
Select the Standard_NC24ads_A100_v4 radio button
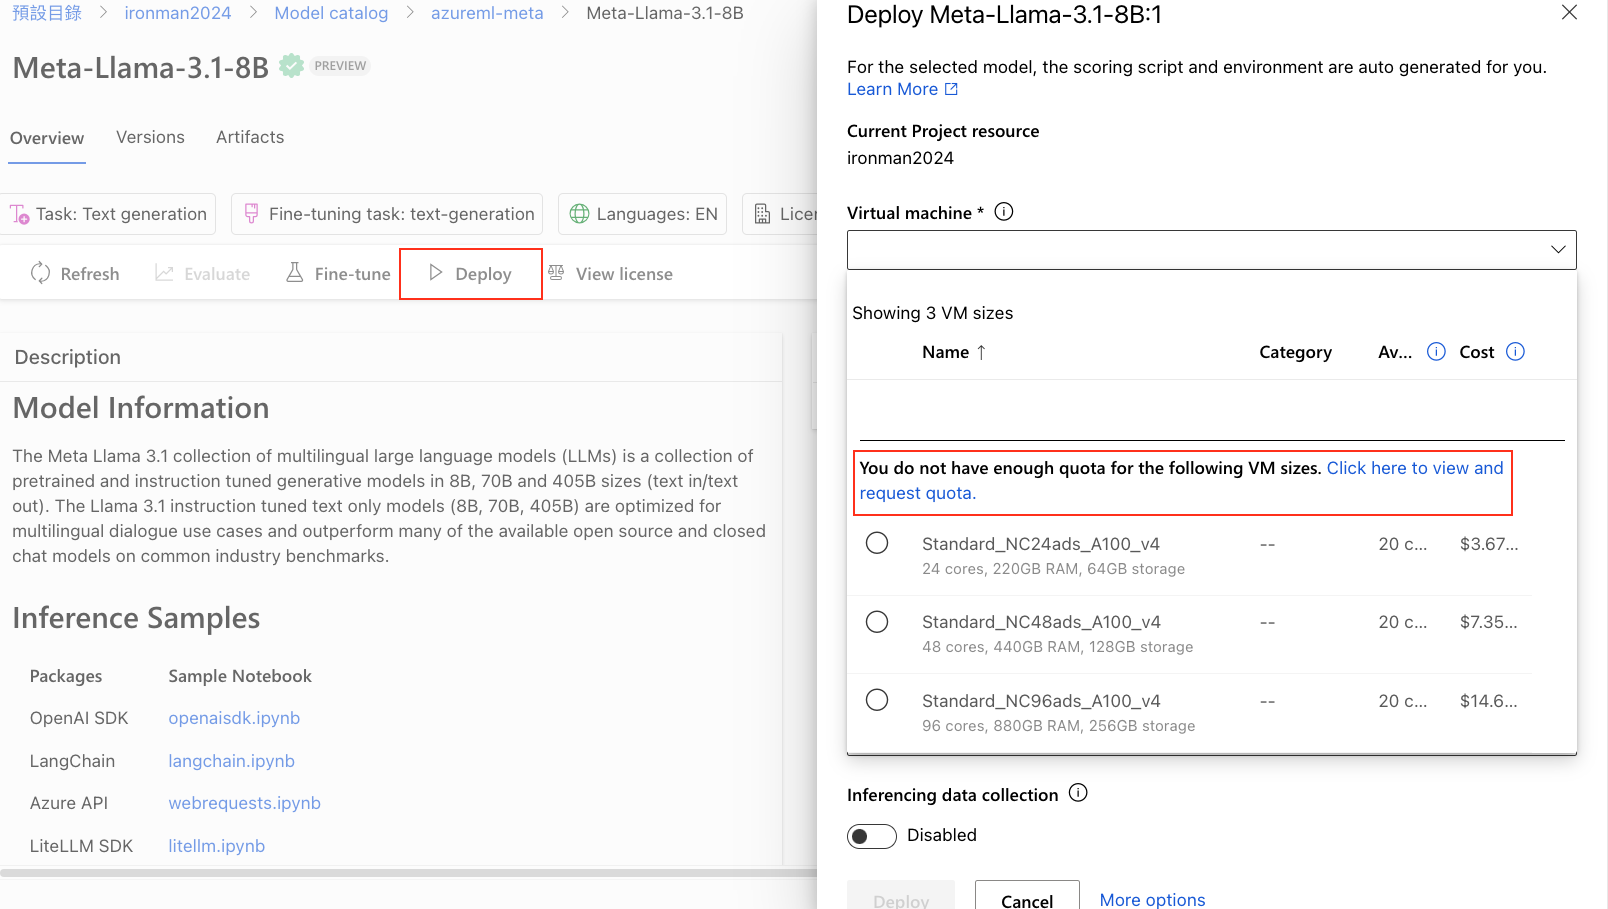pos(877,543)
